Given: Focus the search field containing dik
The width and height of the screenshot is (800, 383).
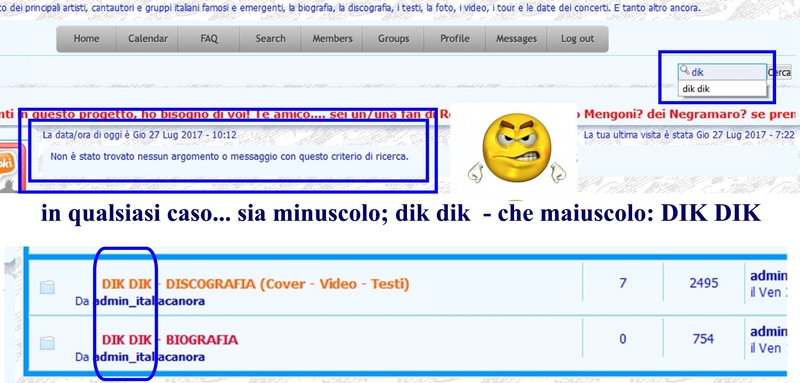Looking at the screenshot, I should click(722, 72).
